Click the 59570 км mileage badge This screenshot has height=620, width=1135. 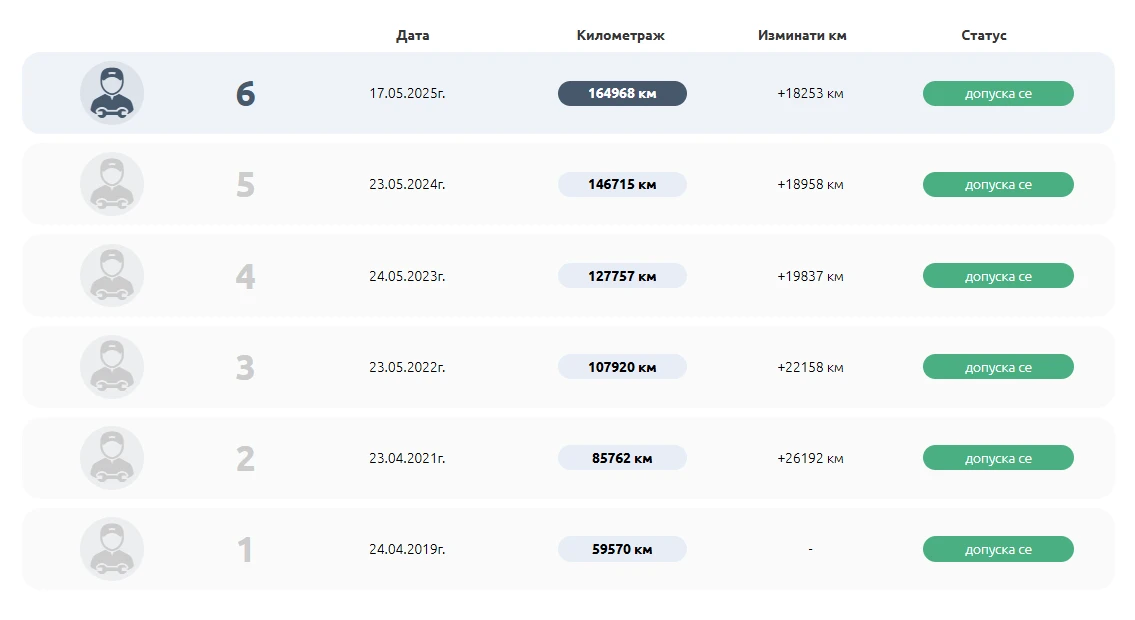622,549
